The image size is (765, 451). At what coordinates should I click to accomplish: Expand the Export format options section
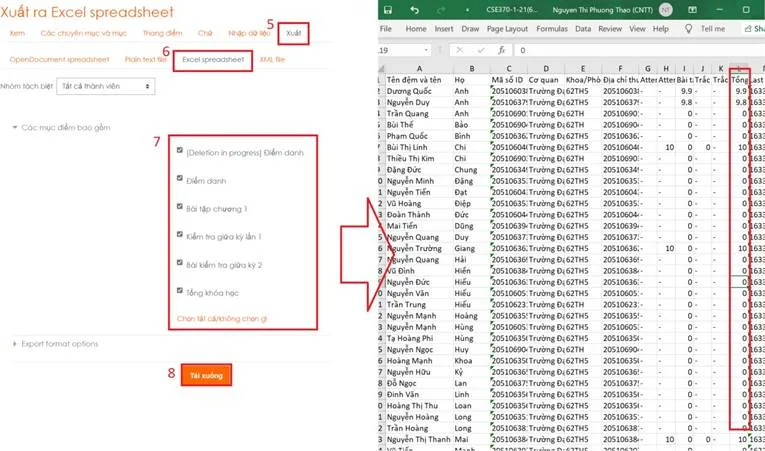pos(60,344)
